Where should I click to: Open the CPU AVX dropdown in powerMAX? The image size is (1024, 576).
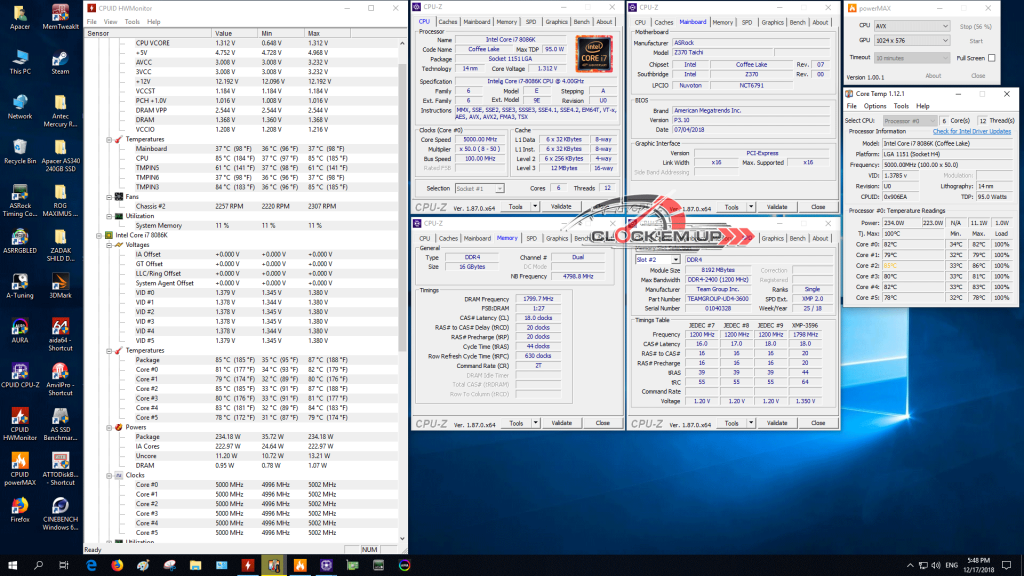tap(912, 26)
